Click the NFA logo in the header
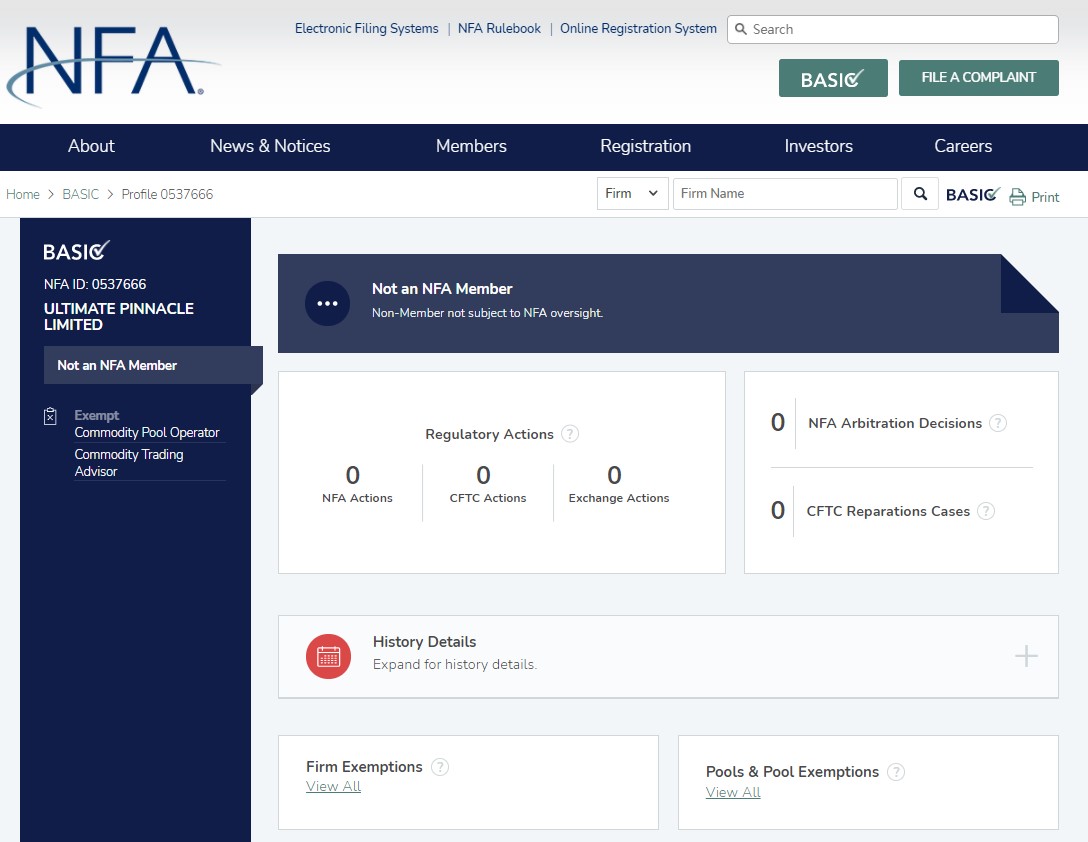 pos(112,64)
